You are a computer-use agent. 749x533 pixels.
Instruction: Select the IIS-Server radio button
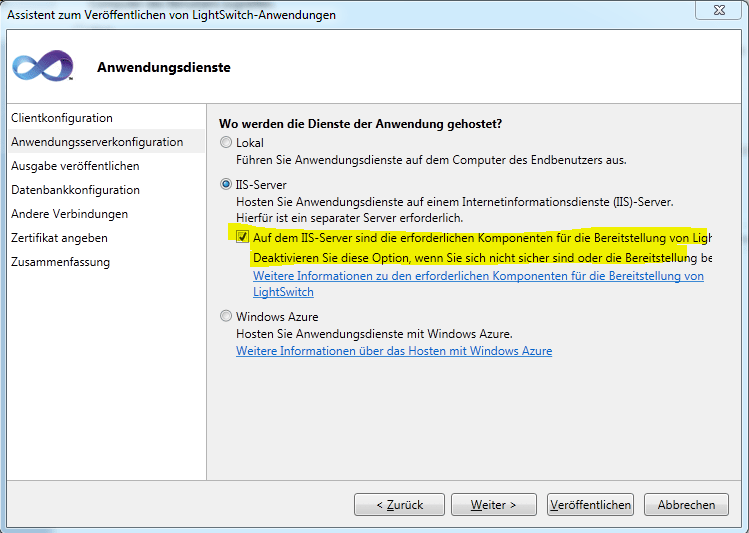click(x=226, y=184)
